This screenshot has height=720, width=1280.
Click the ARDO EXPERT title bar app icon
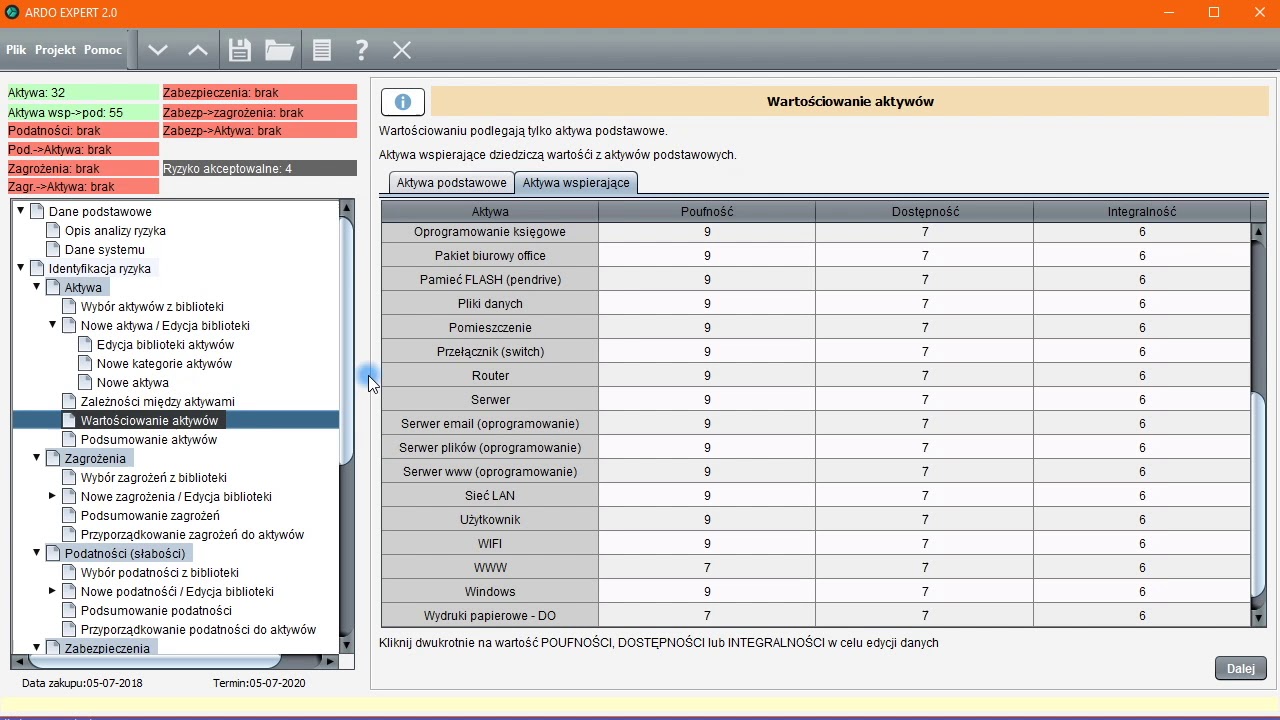pyautogui.click(x=12, y=12)
